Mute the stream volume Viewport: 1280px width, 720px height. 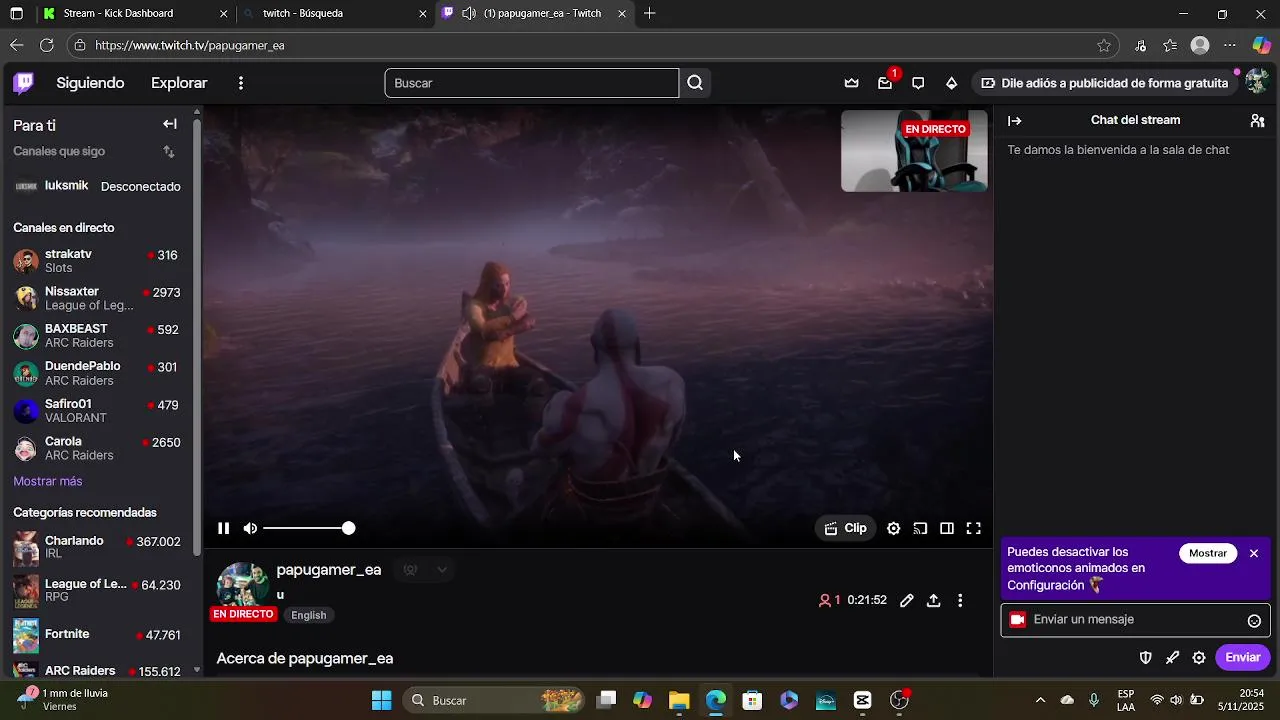pyautogui.click(x=250, y=528)
